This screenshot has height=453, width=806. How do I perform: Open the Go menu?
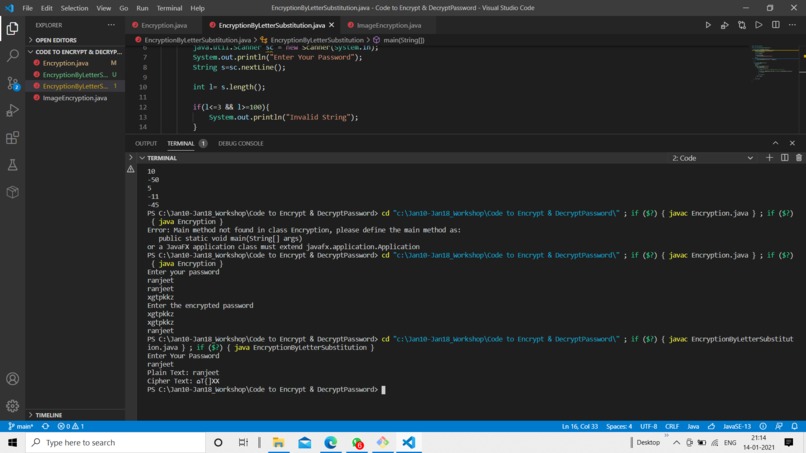coord(123,8)
